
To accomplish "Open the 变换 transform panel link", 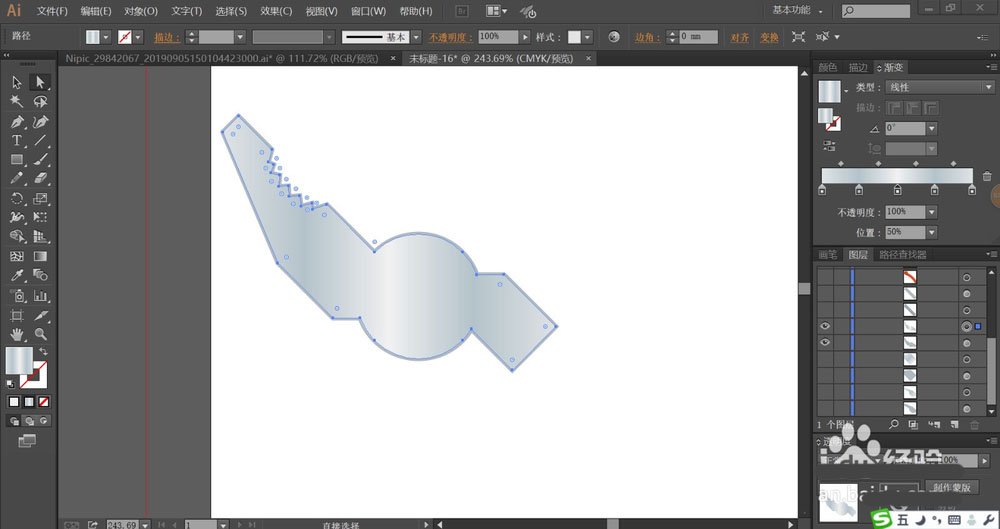I will (x=769, y=38).
